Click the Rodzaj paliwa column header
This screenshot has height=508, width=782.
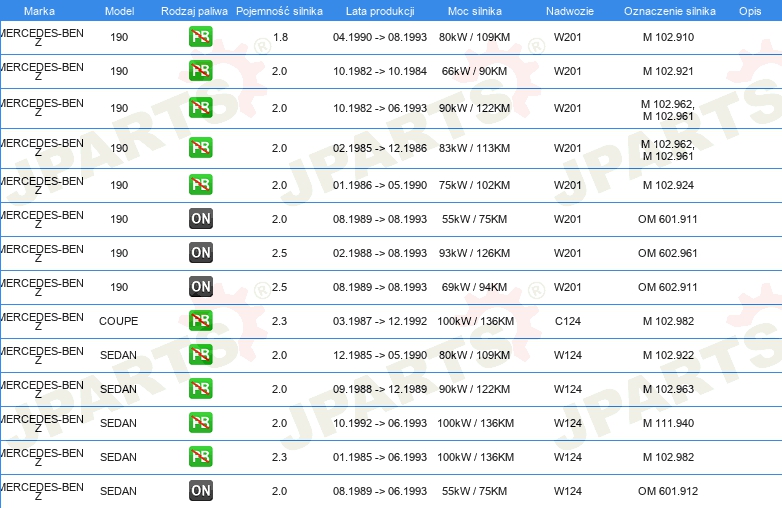194,11
